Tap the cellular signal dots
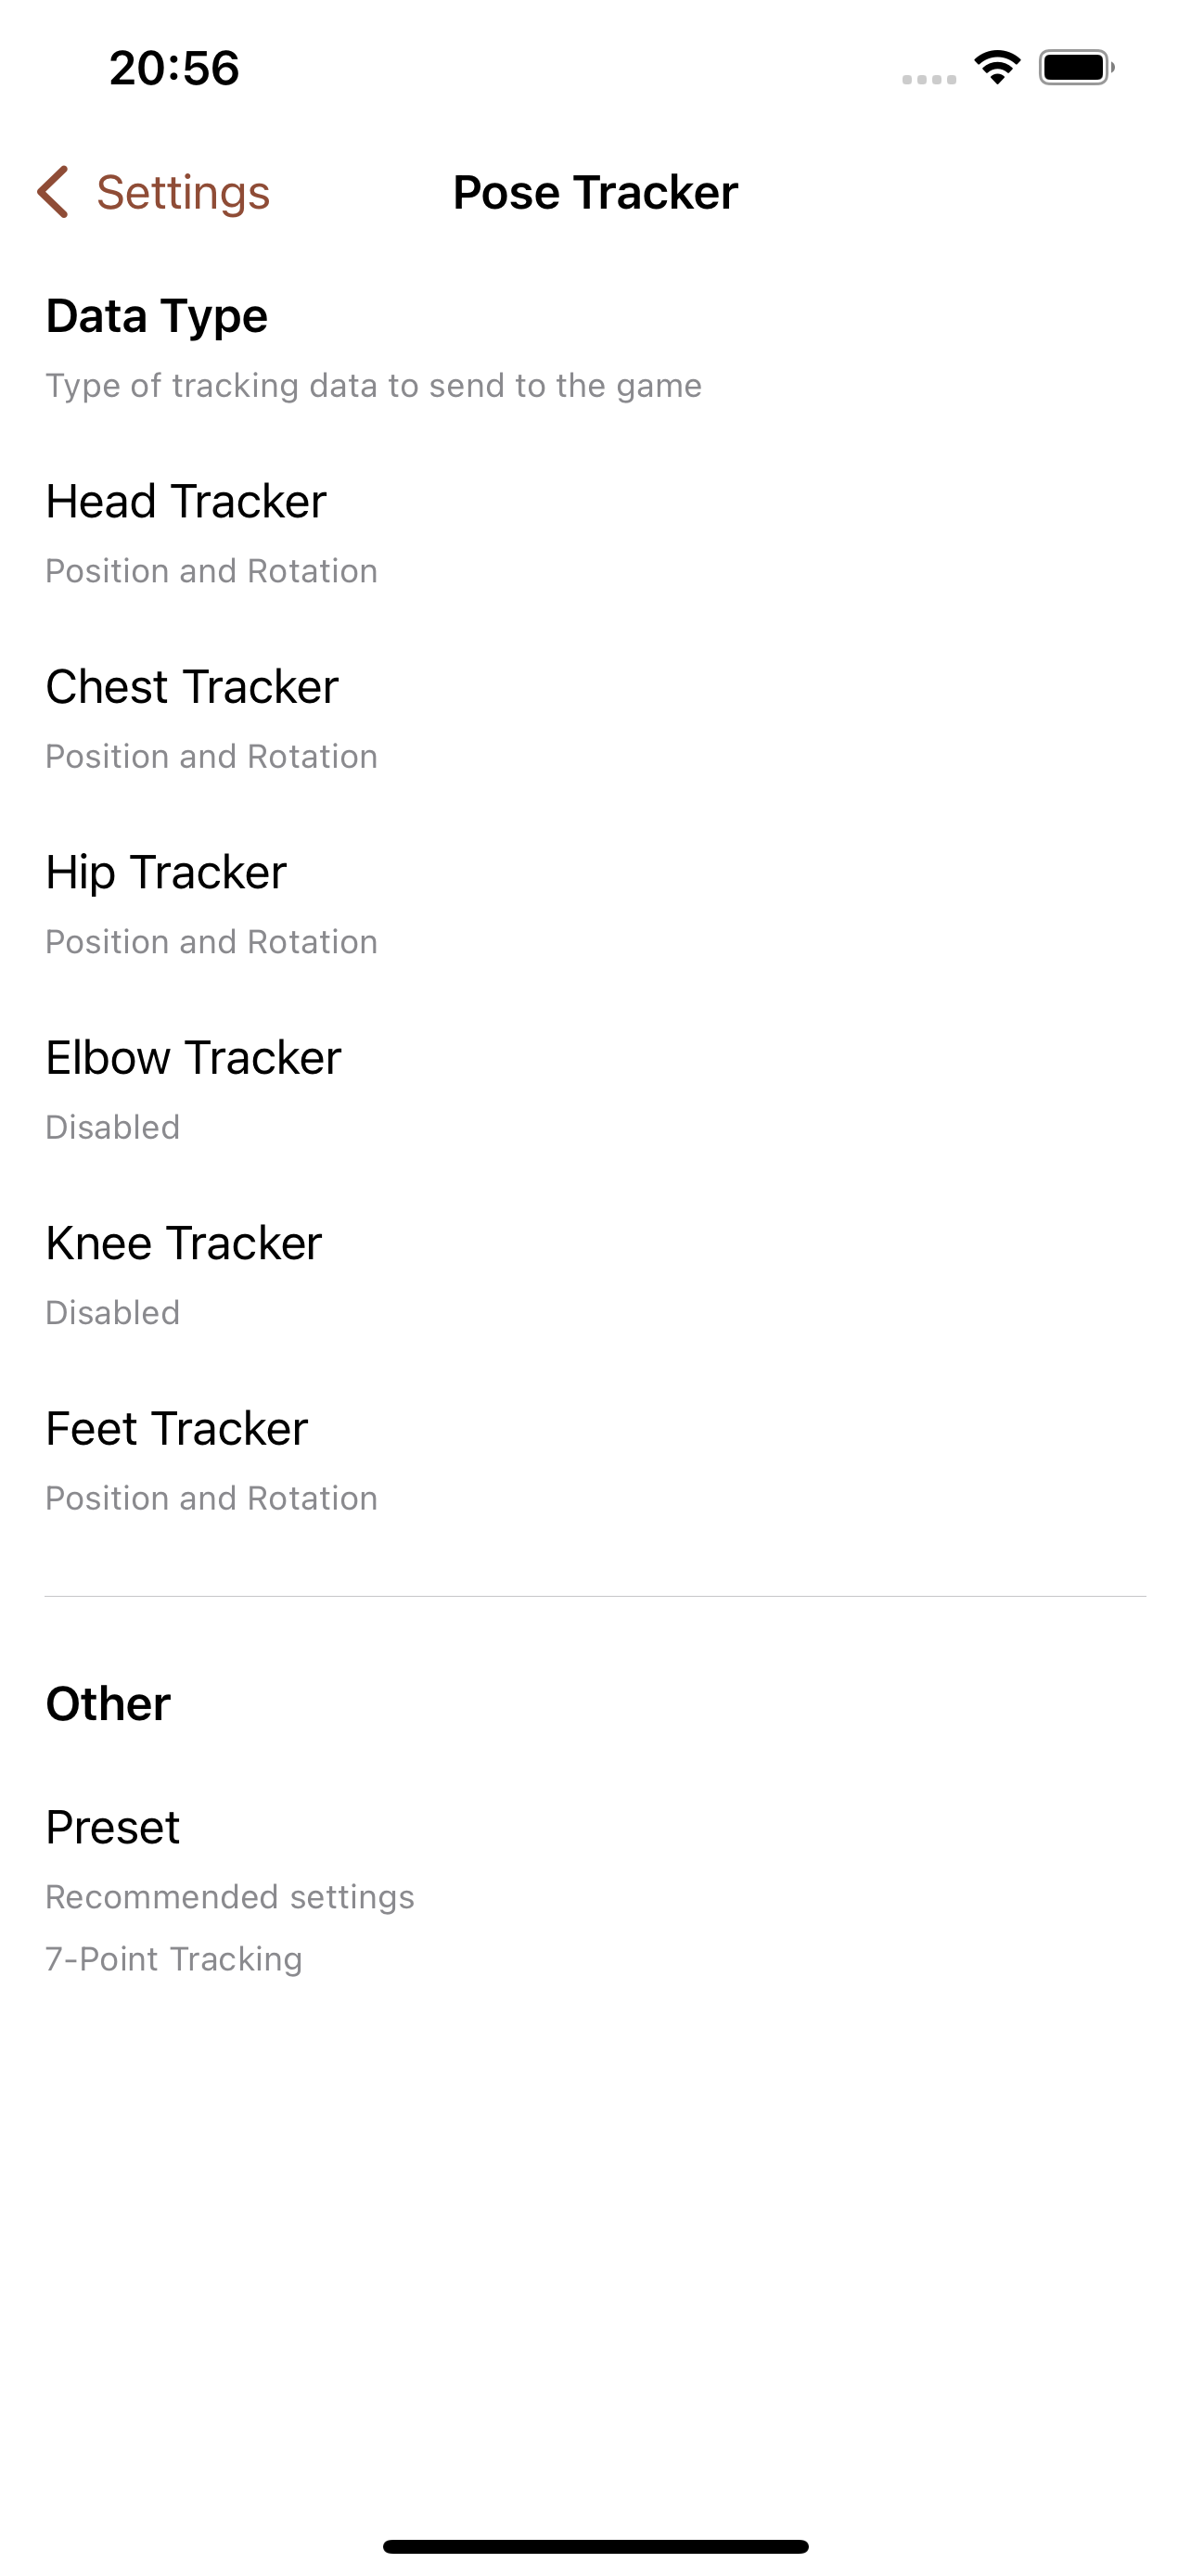This screenshot has width=1191, height=2576. coord(929,79)
